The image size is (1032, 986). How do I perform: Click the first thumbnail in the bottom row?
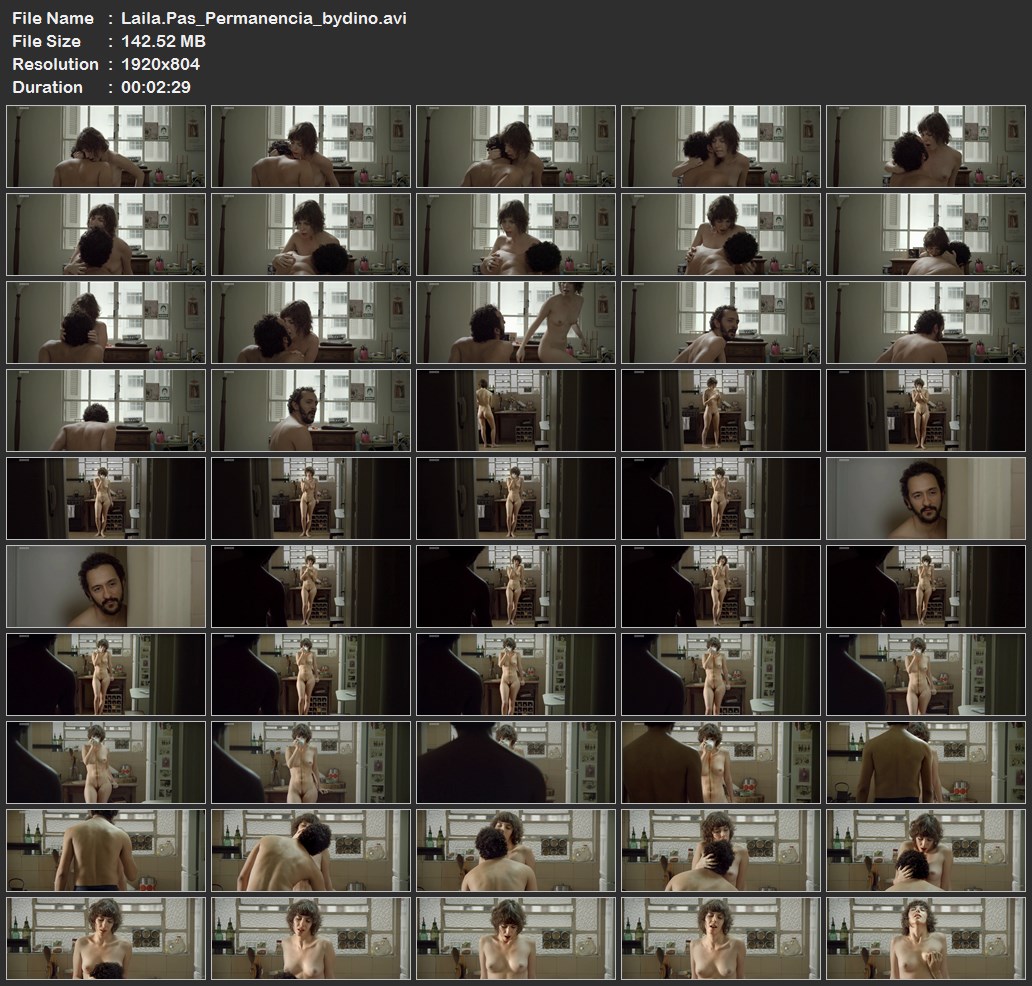[x=106, y=938]
